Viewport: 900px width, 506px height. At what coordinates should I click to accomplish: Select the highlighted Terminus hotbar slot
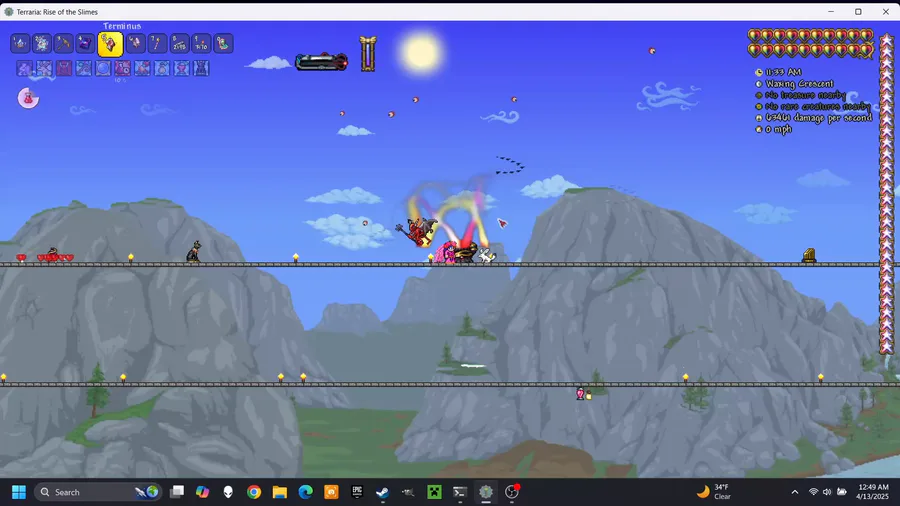point(110,44)
